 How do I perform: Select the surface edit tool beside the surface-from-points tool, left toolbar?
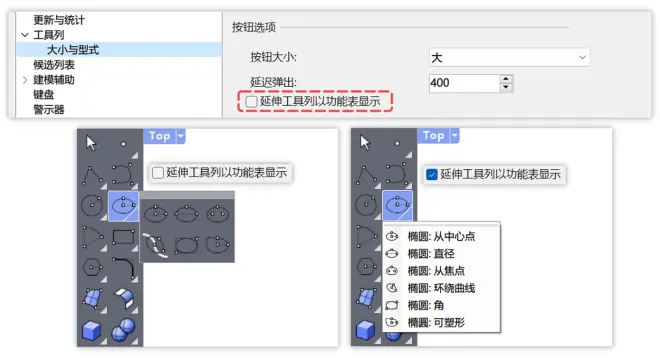(x=124, y=298)
